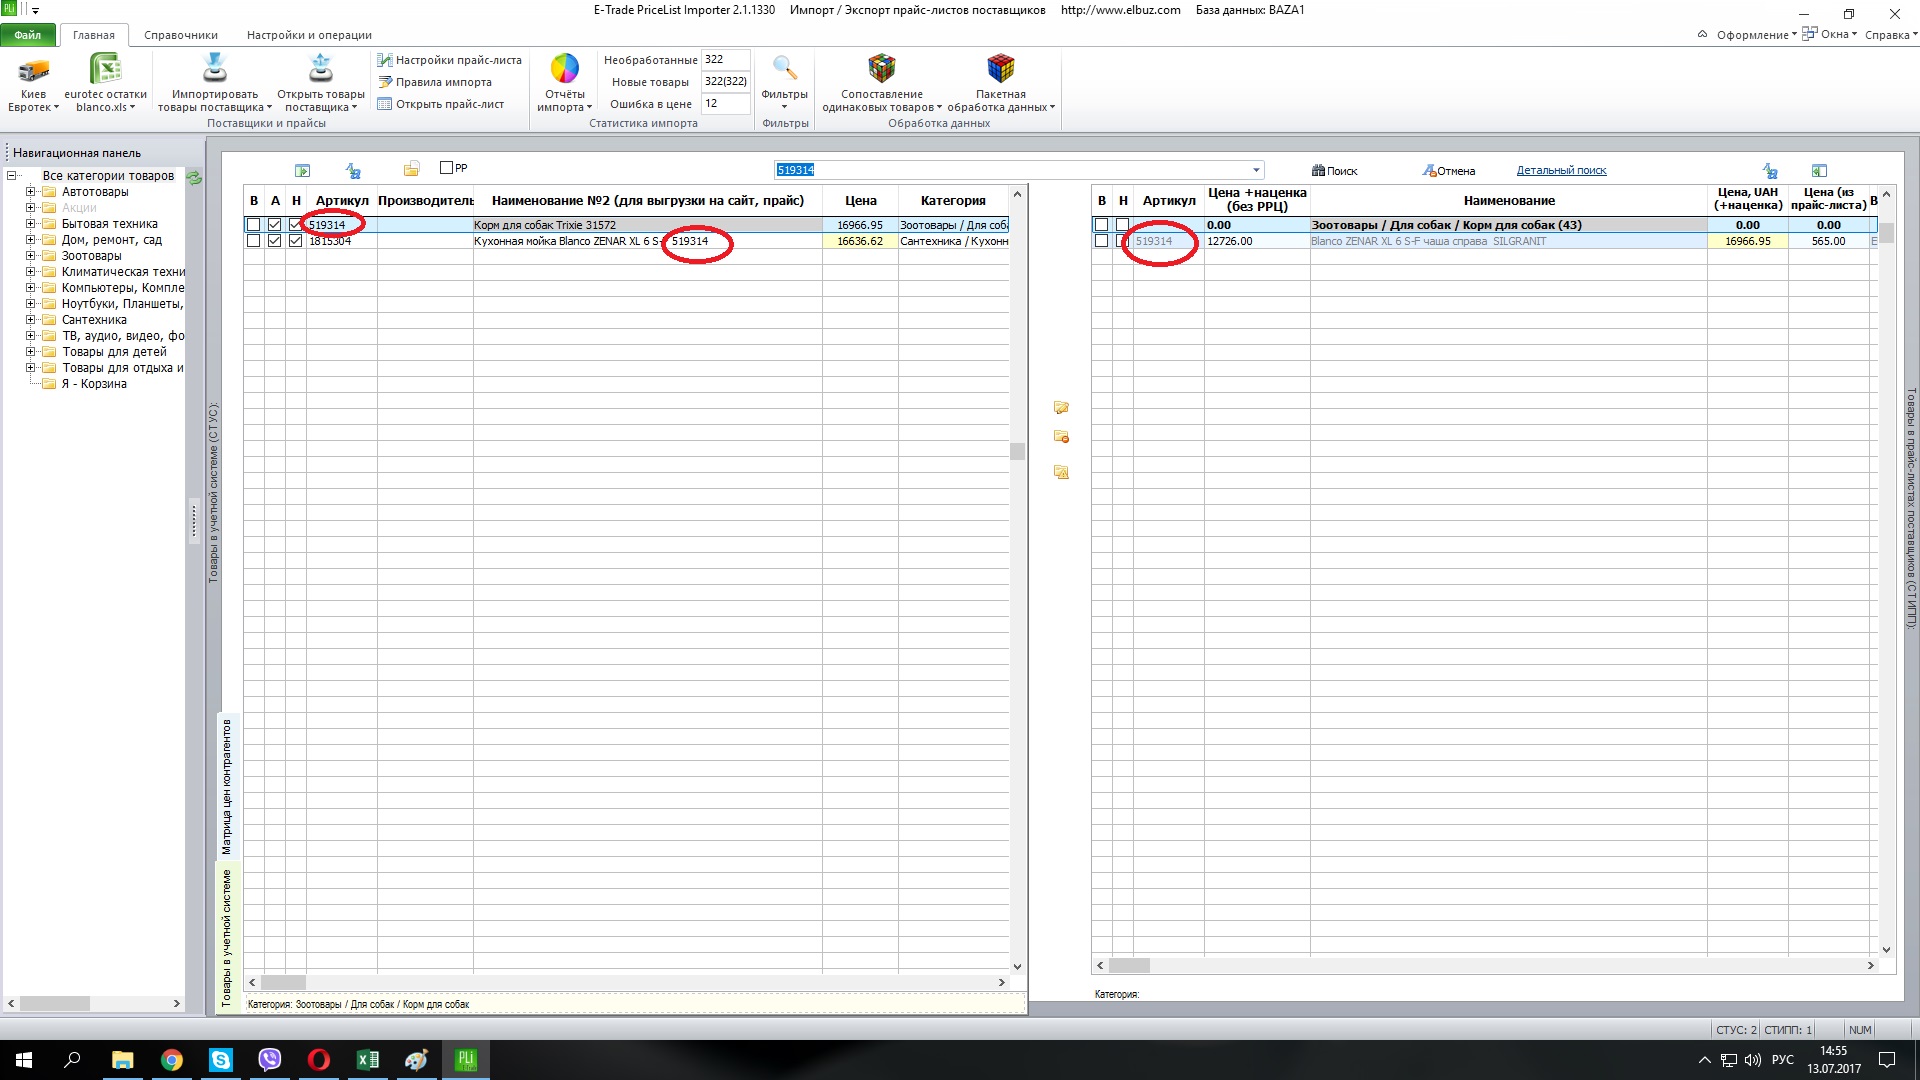Expand the Автотовары category

click(31, 192)
